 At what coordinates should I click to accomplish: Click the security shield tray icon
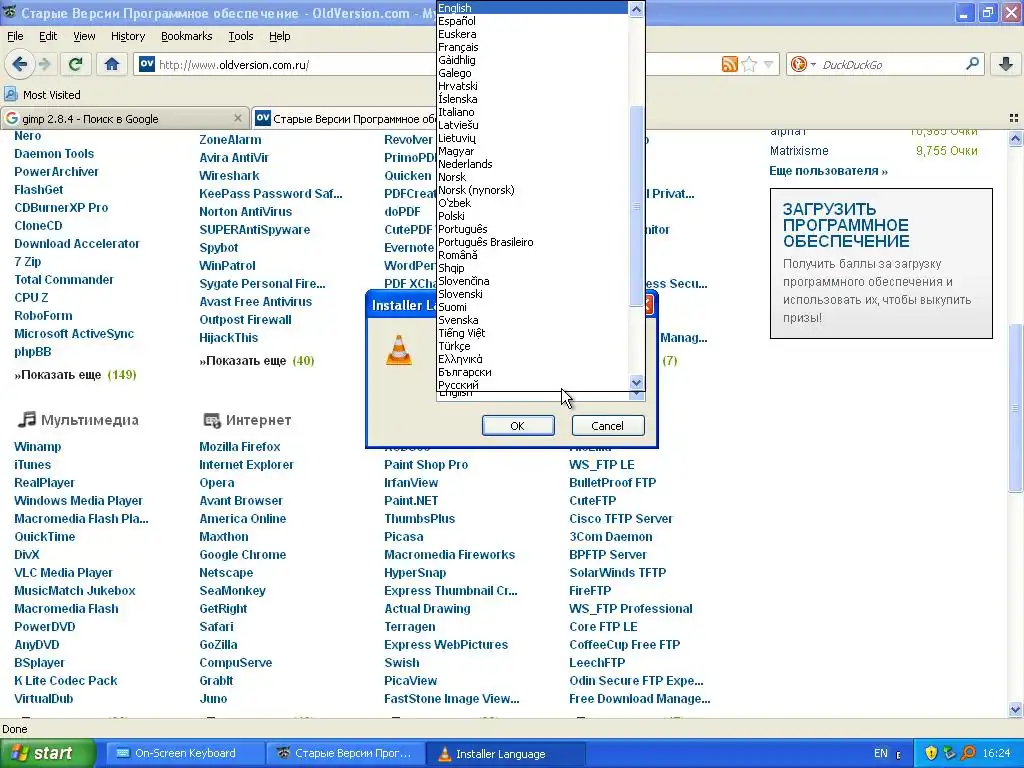931,753
